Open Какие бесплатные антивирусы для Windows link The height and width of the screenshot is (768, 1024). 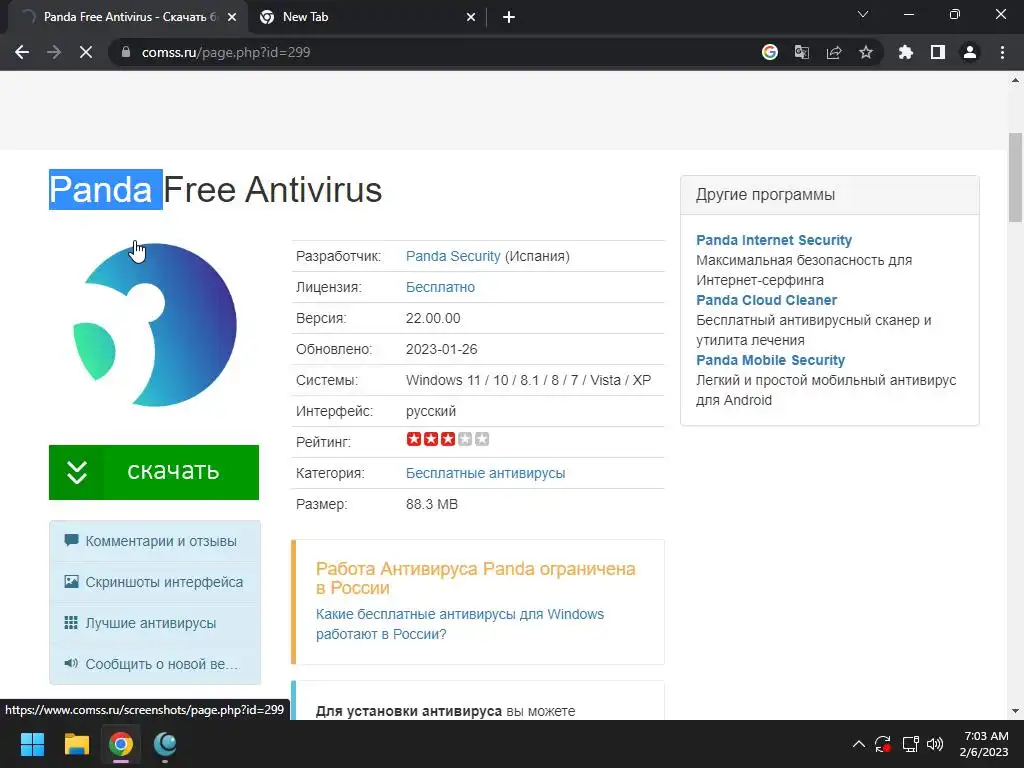point(460,624)
